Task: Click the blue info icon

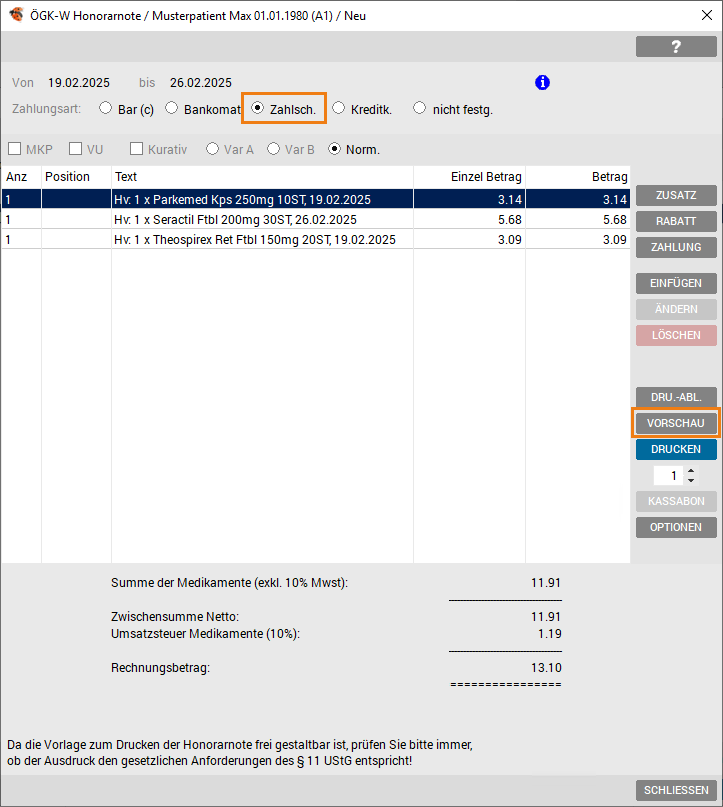Action: tap(542, 82)
